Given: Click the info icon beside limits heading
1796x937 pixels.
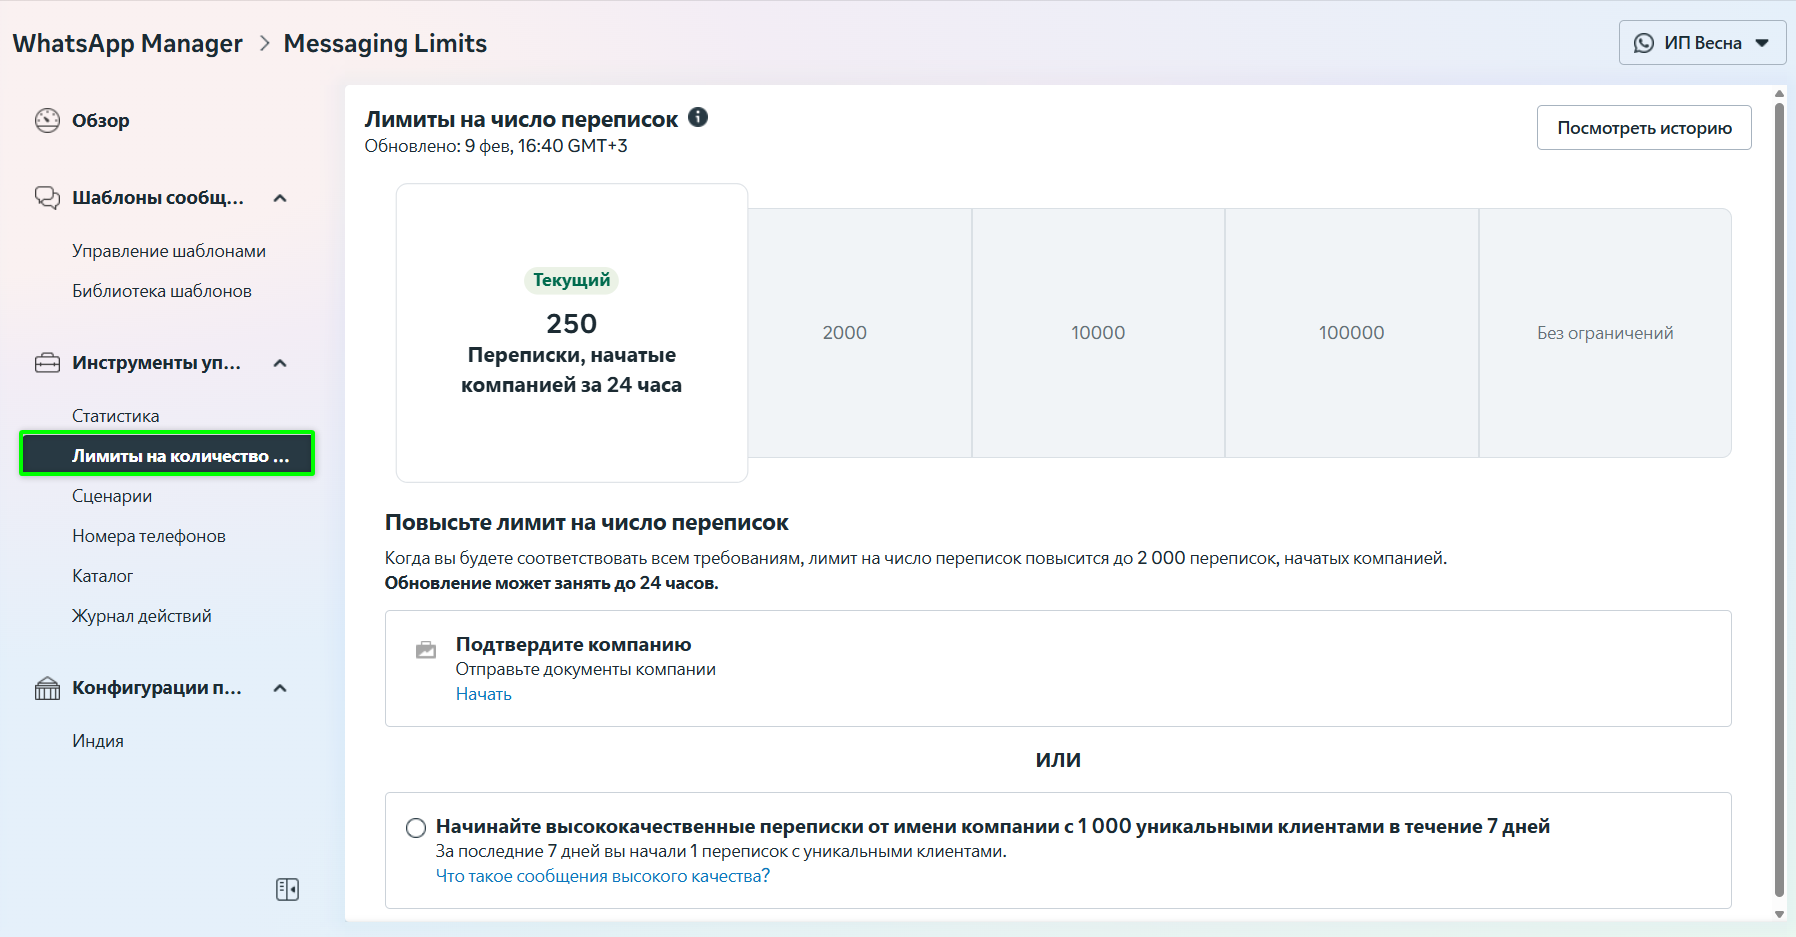Looking at the screenshot, I should click(698, 118).
